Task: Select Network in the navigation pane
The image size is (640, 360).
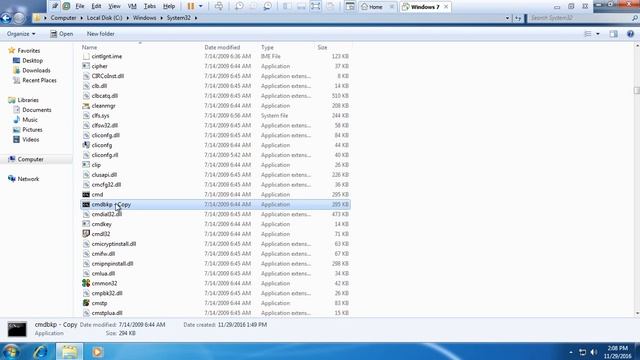Action: 28,179
